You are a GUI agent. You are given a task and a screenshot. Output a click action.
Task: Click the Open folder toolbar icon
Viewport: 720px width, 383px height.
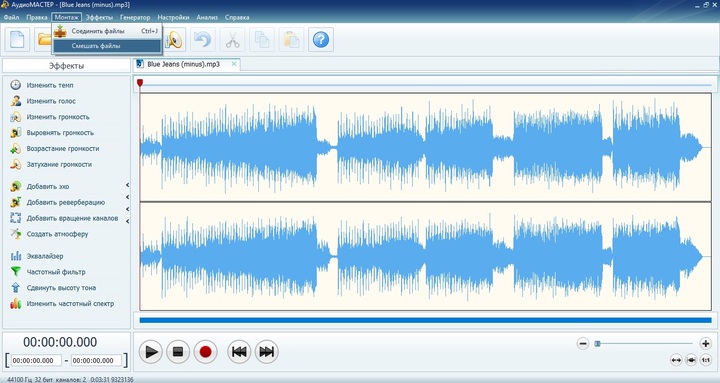tap(44, 40)
